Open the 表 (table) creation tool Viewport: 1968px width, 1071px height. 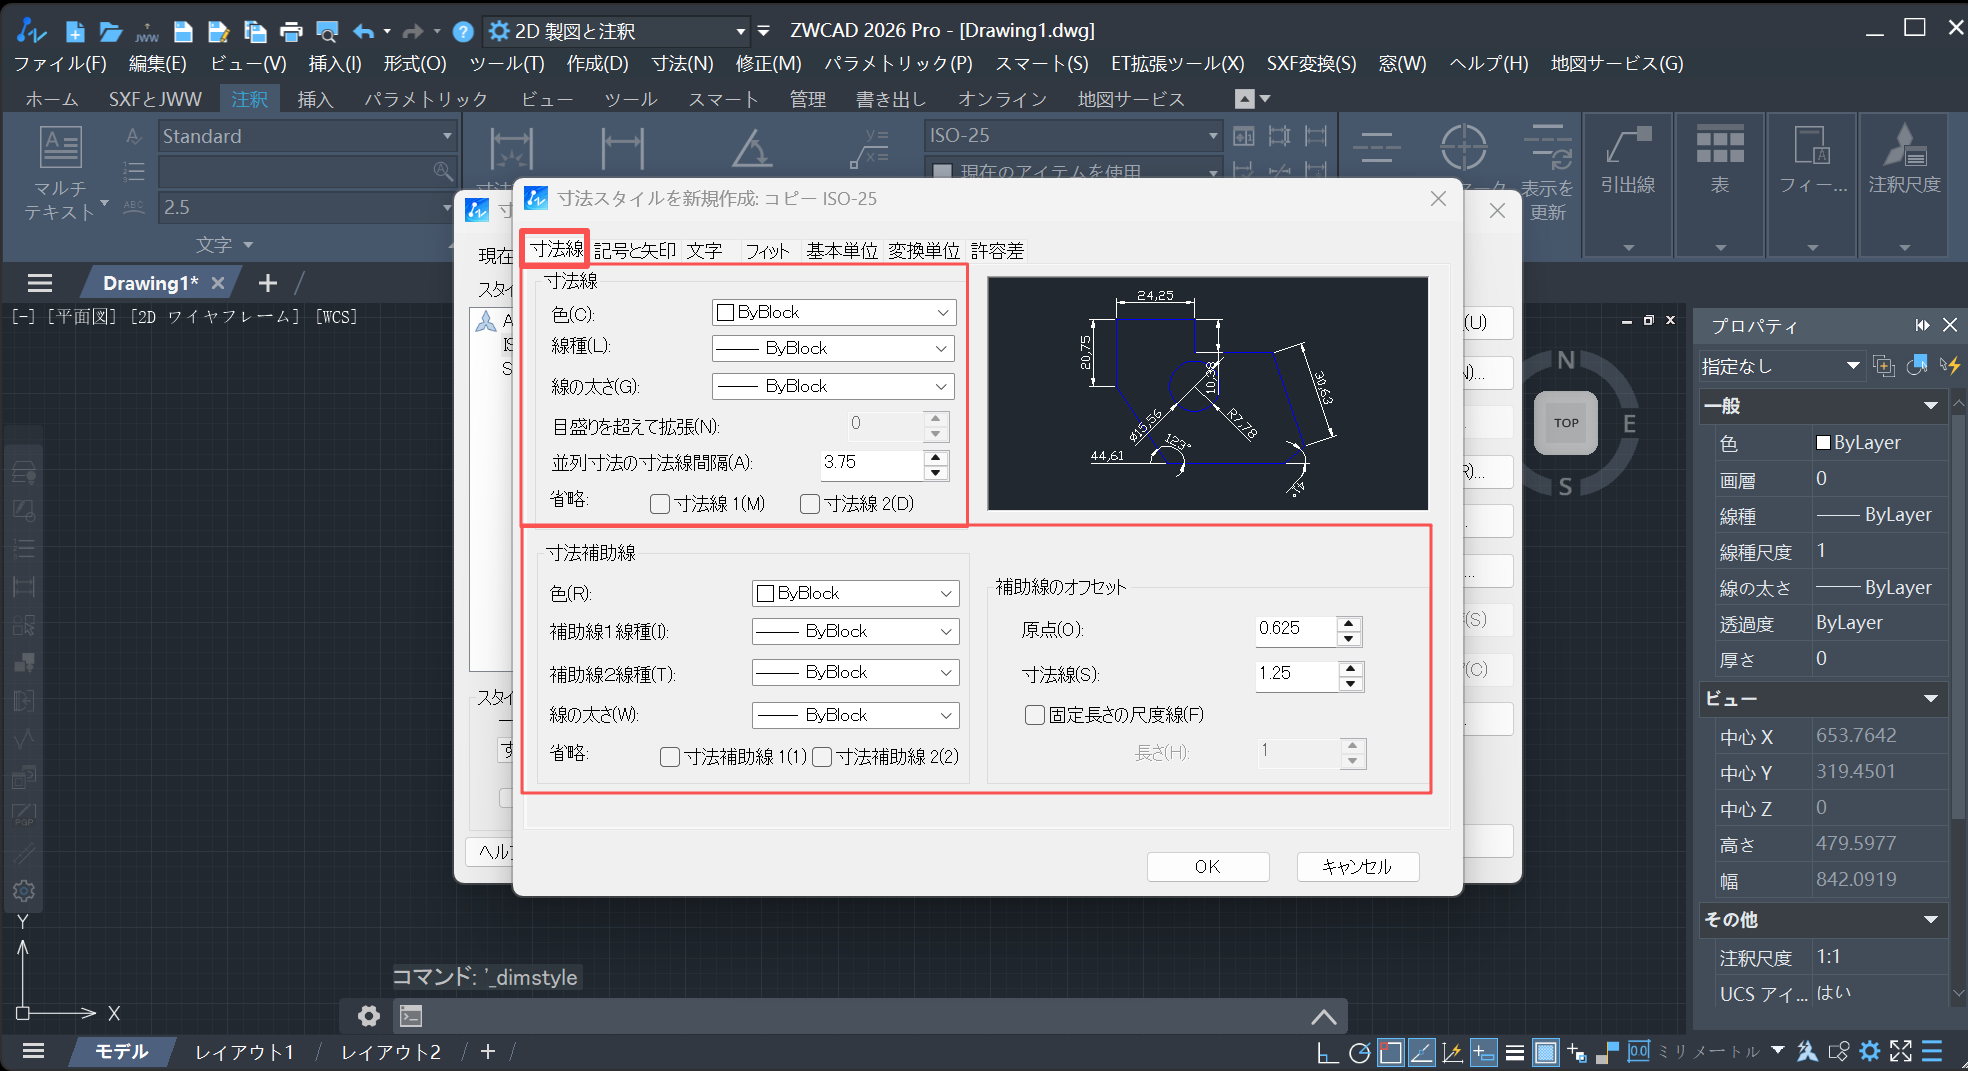(1719, 160)
